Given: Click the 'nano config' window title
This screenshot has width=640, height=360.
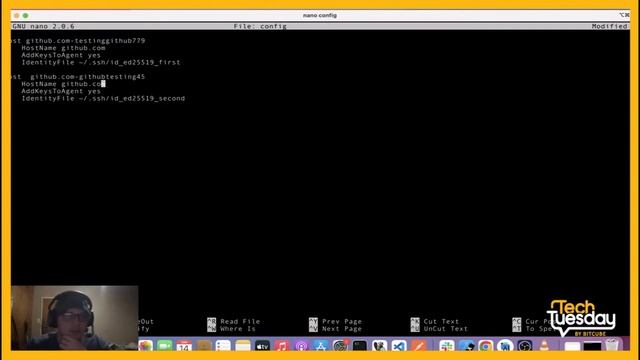Looking at the screenshot, I should click(x=320, y=15).
